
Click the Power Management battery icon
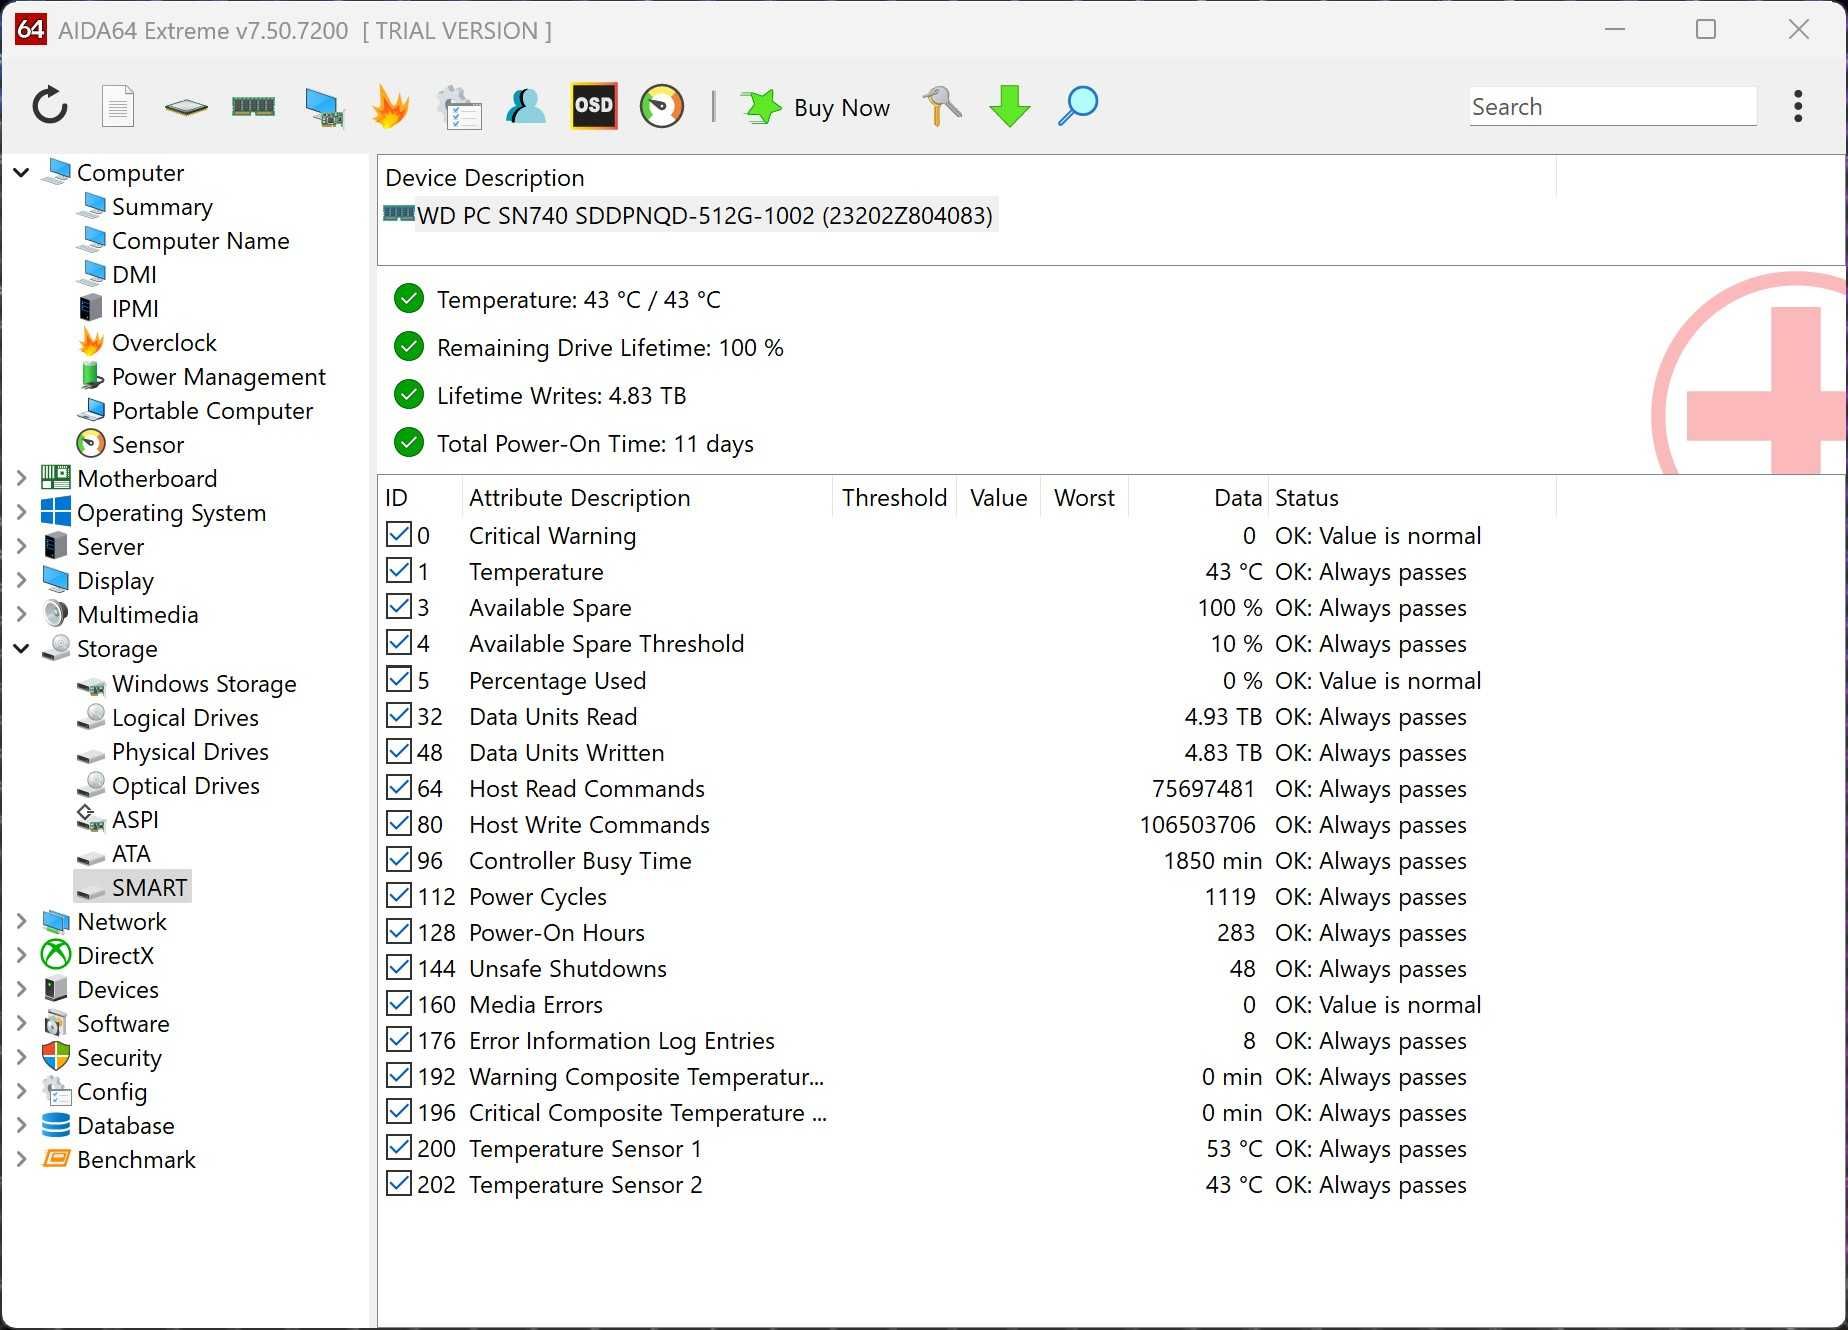91,375
